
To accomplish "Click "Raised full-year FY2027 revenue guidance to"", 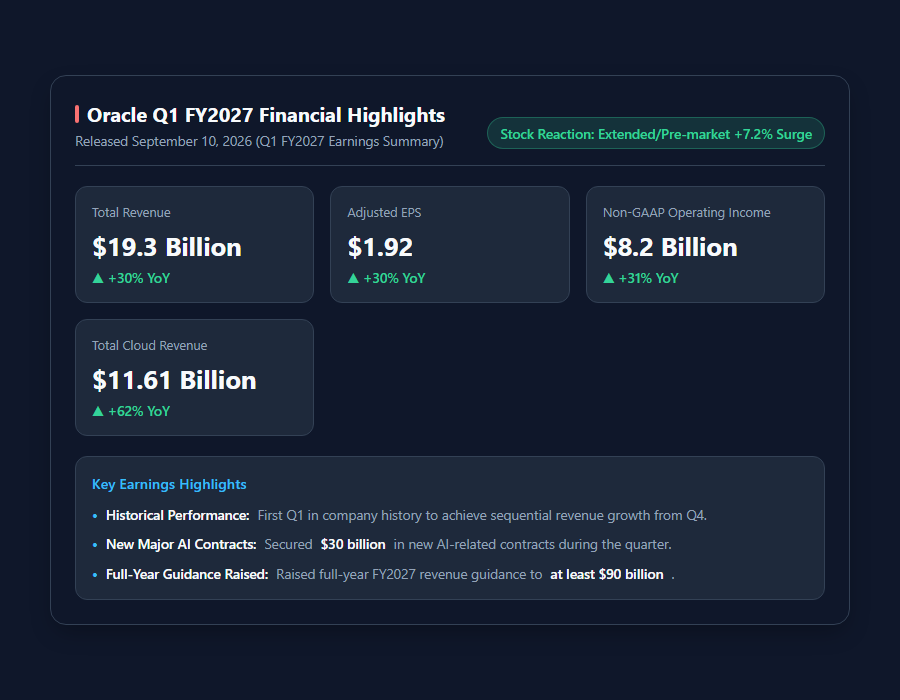I will point(409,574).
